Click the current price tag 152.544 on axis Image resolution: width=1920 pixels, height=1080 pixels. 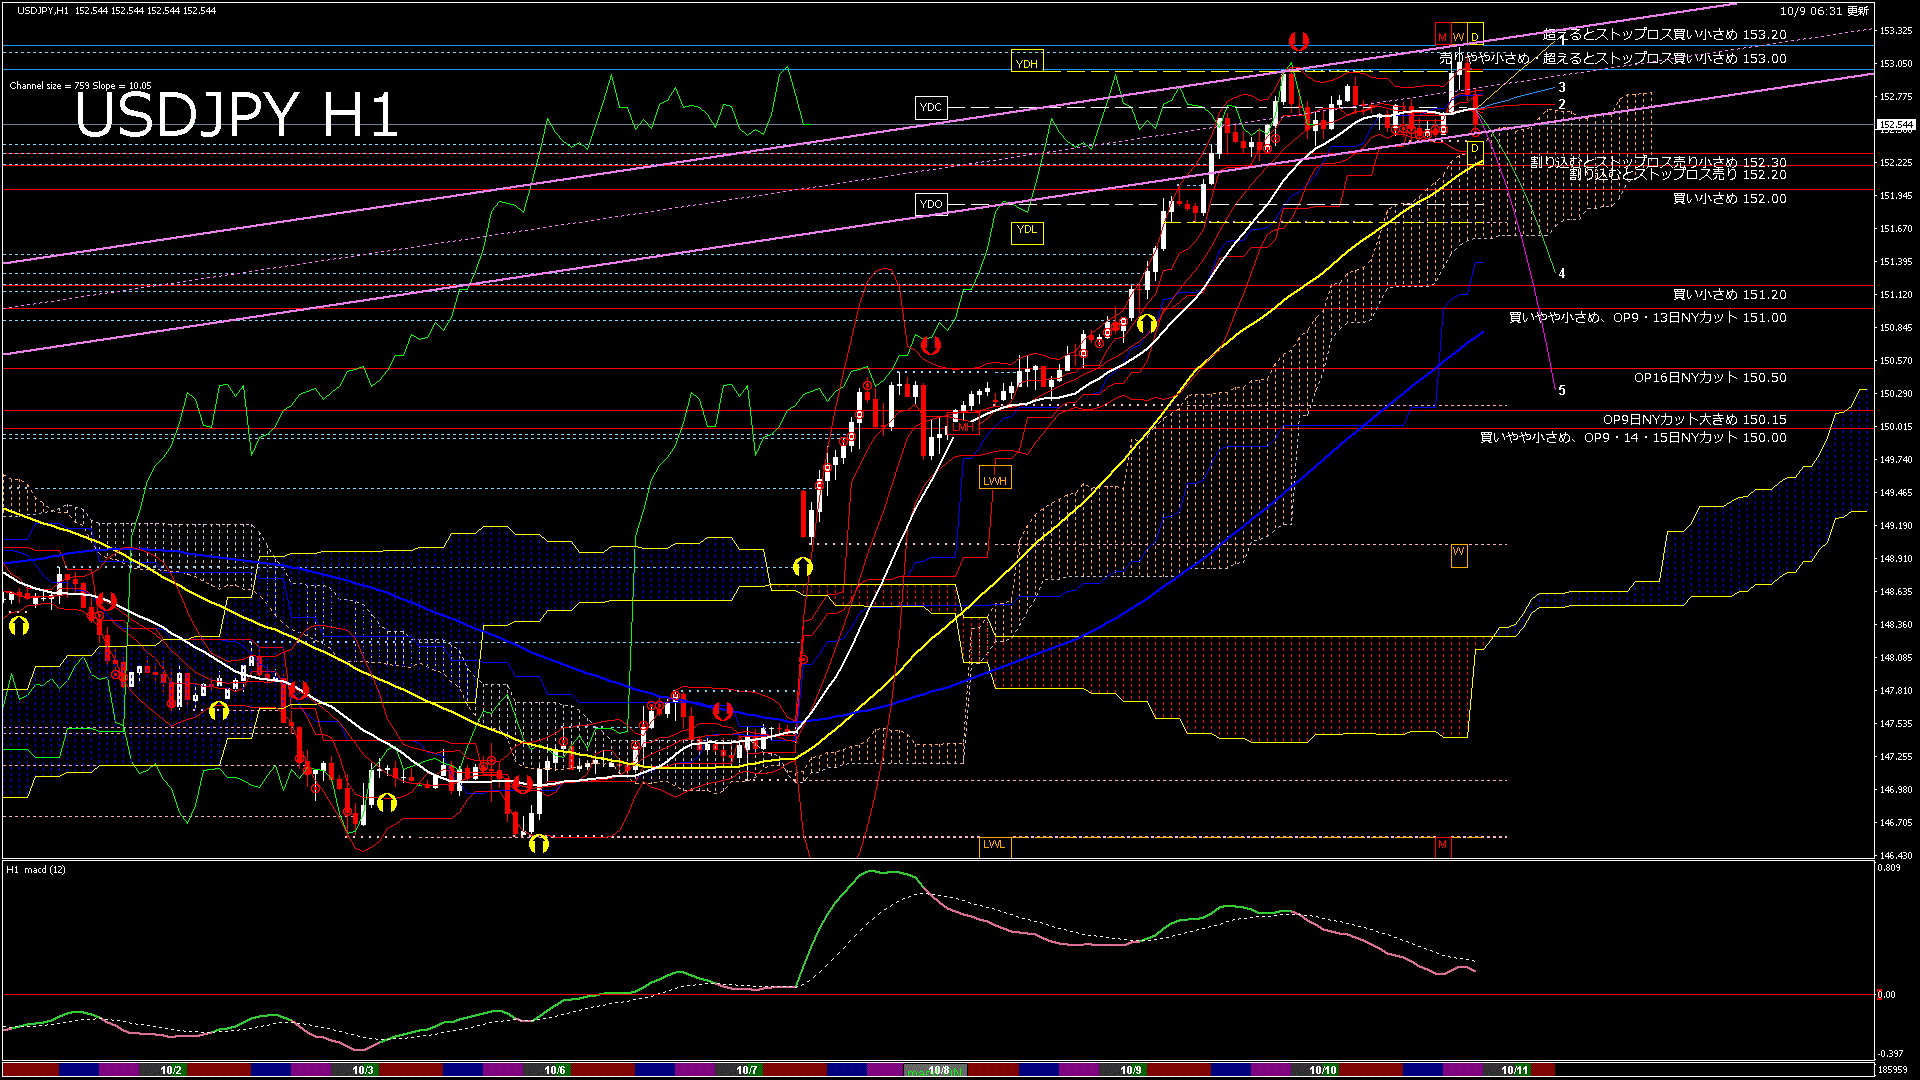point(1895,125)
